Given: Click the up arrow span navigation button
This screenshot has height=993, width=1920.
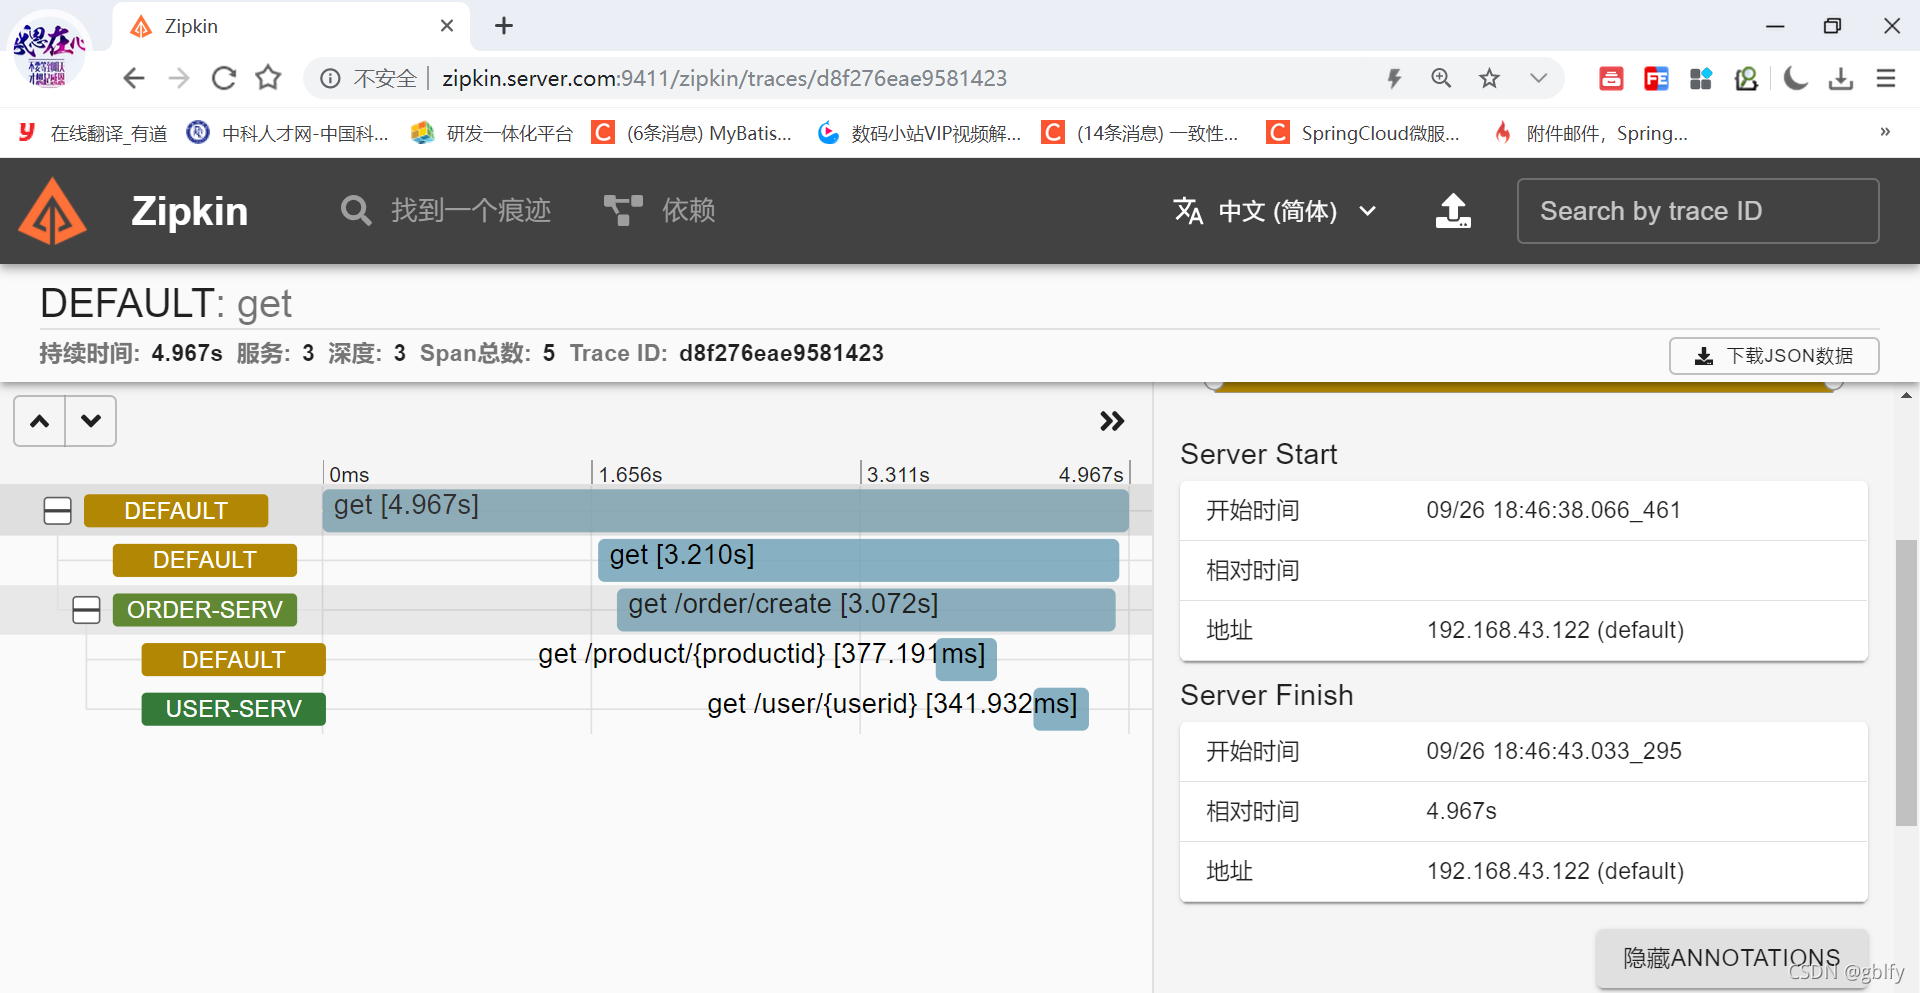Looking at the screenshot, I should [40, 421].
